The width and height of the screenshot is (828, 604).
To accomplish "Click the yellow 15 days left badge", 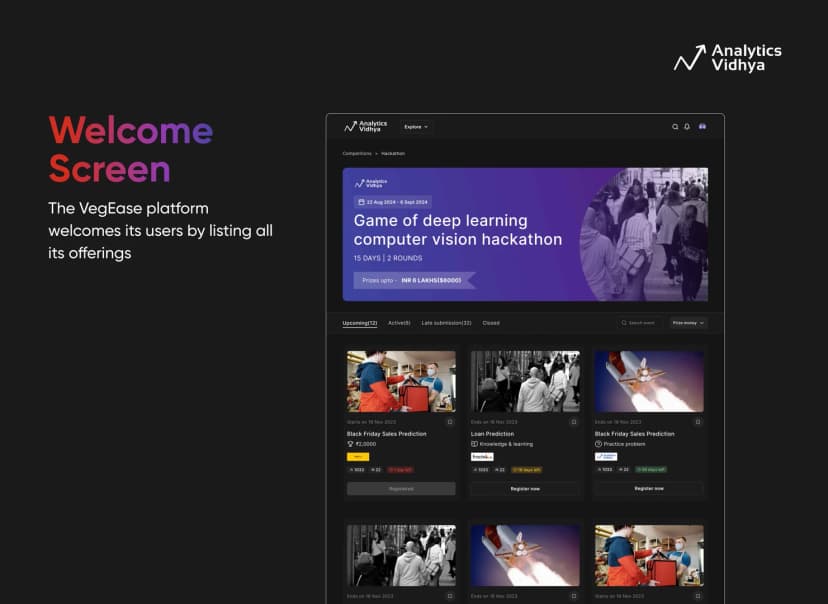I will (526, 470).
